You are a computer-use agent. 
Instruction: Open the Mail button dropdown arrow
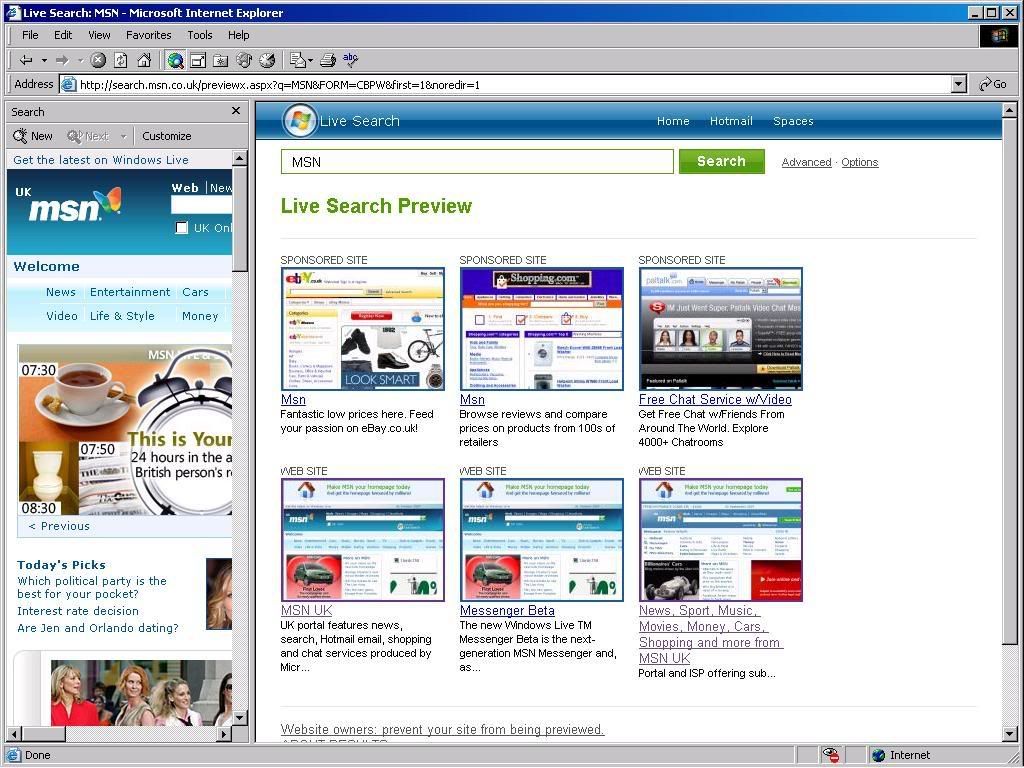tap(310, 61)
